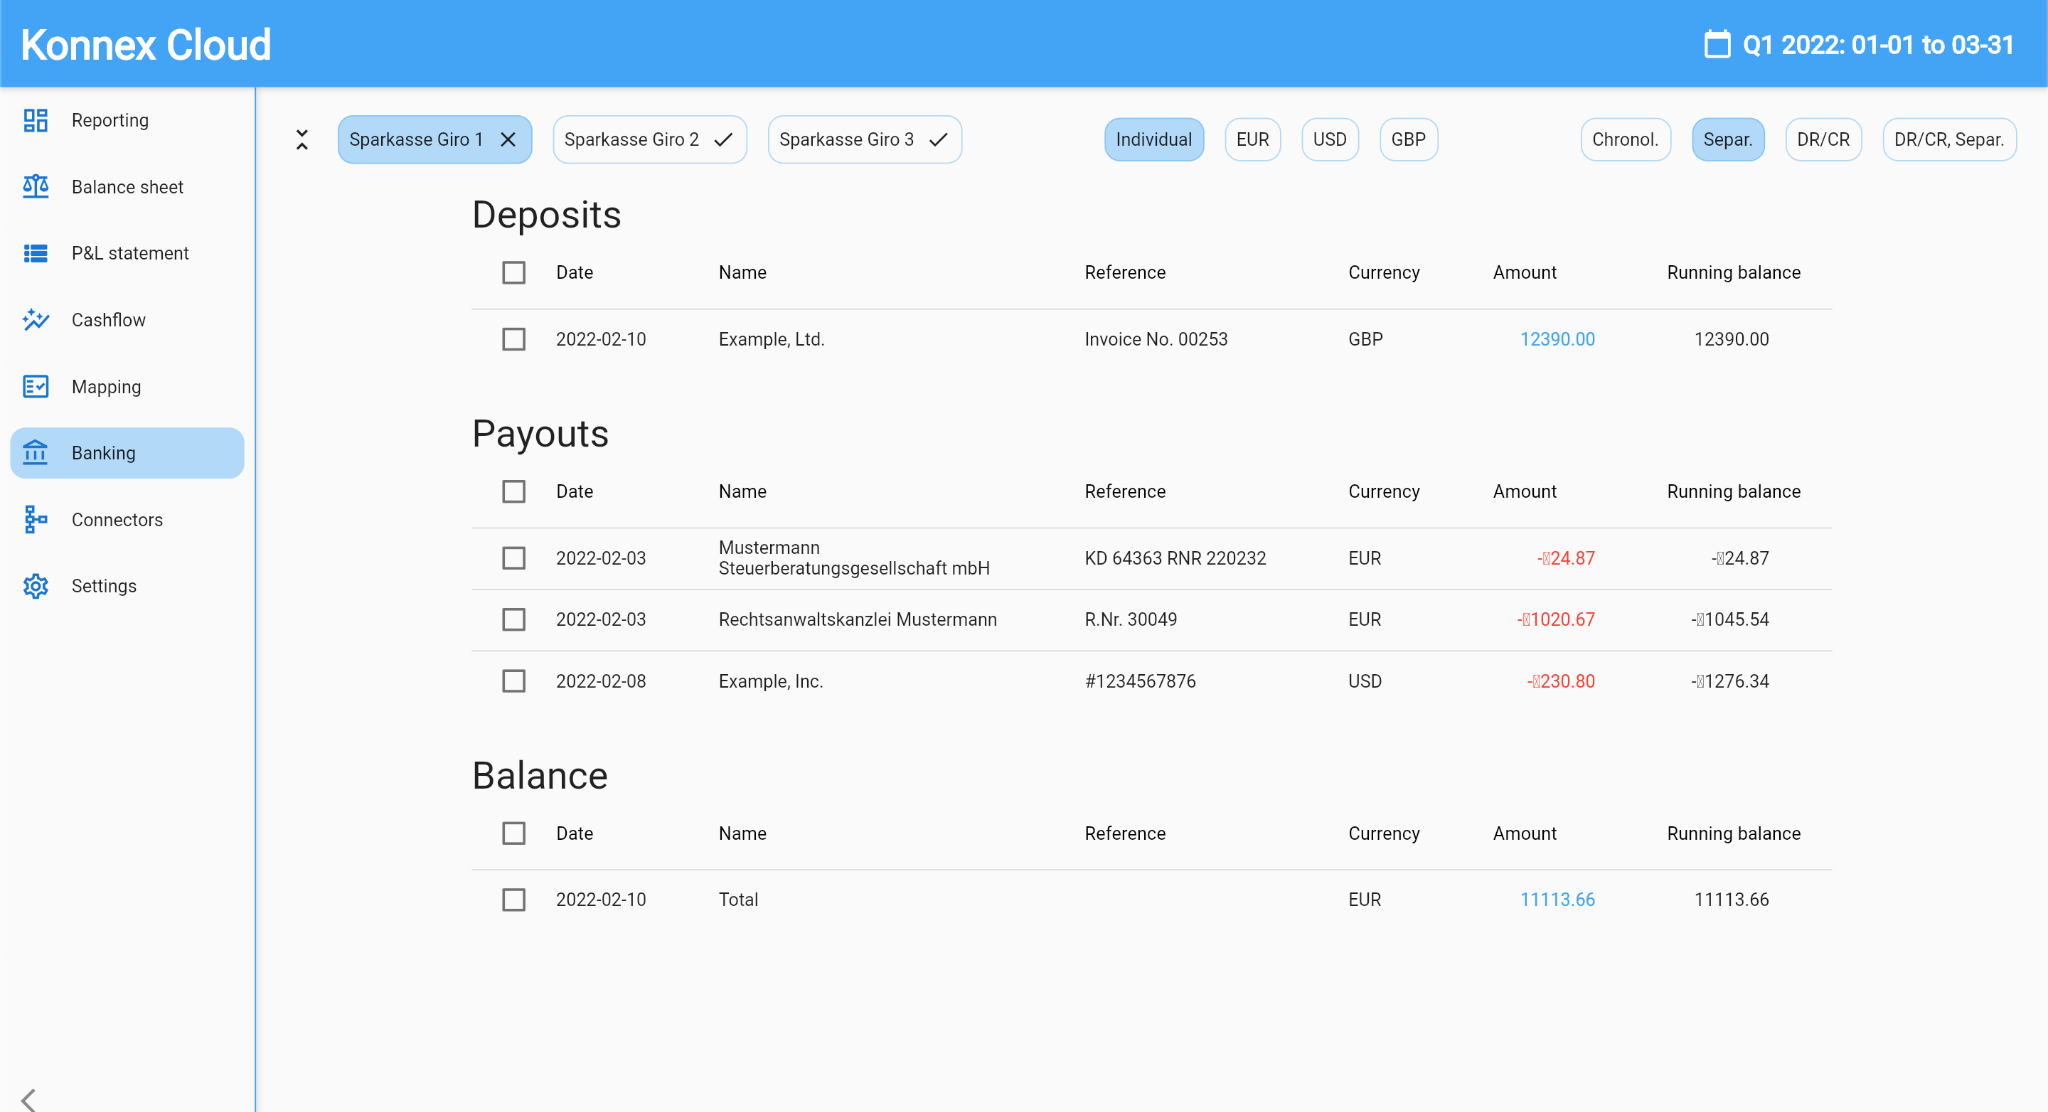Image resolution: width=2048 pixels, height=1112 pixels.
Task: Click the P&L statement list icon
Action: pos(36,254)
